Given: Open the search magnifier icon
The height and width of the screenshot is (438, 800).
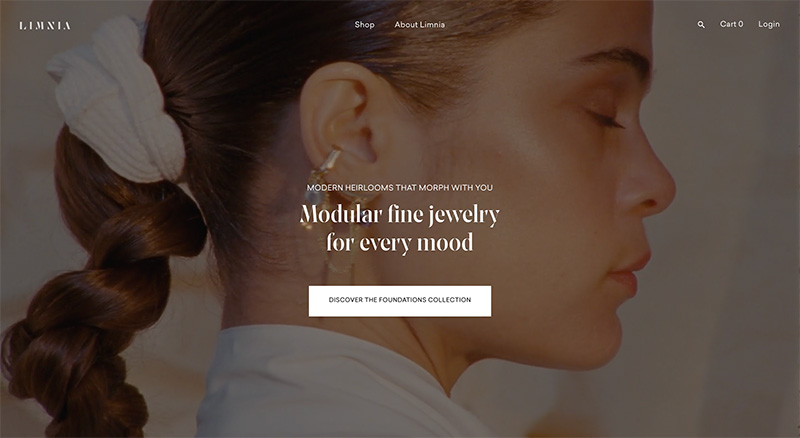Looking at the screenshot, I should pos(701,25).
